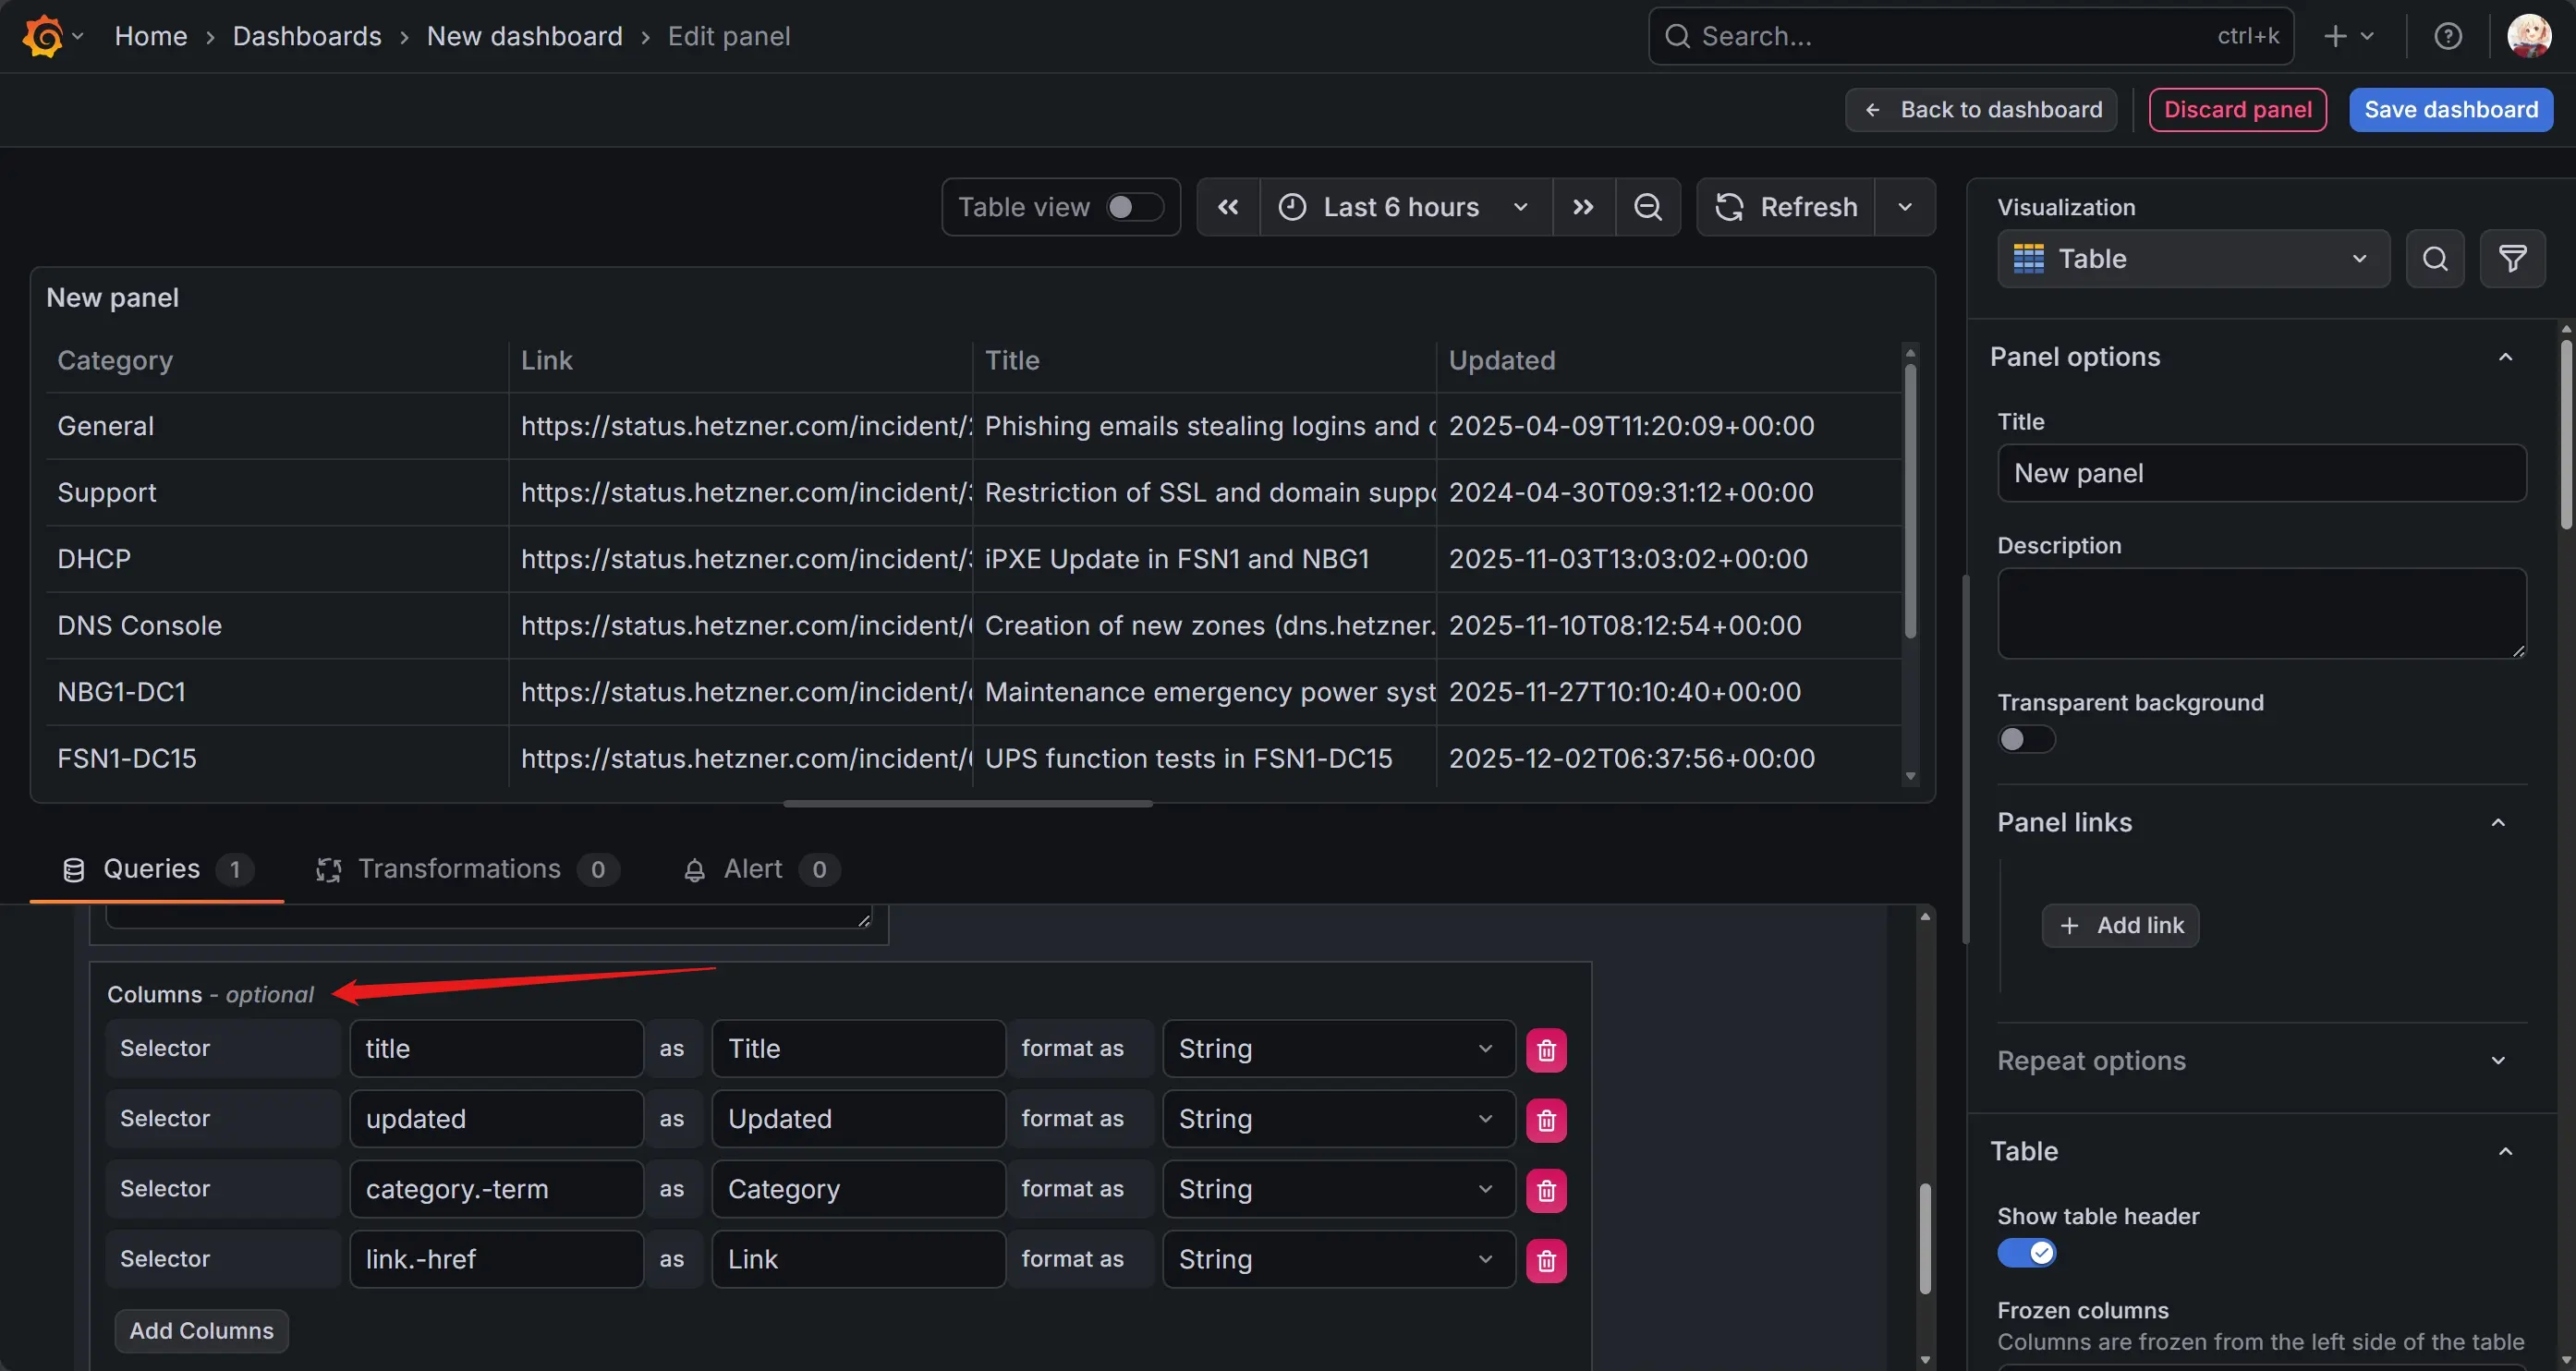This screenshot has height=1371, width=2576.
Task: Disable Show table header
Action: coord(2025,1252)
